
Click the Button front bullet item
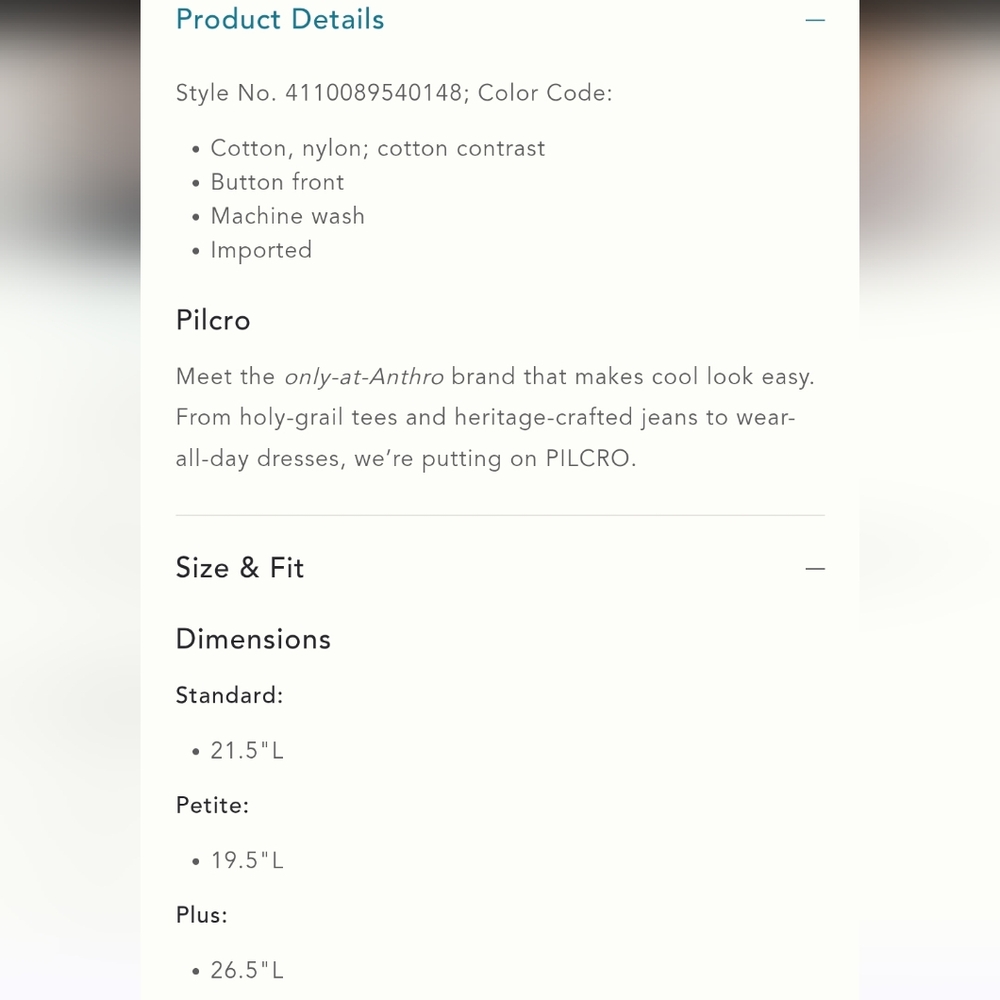tap(277, 182)
